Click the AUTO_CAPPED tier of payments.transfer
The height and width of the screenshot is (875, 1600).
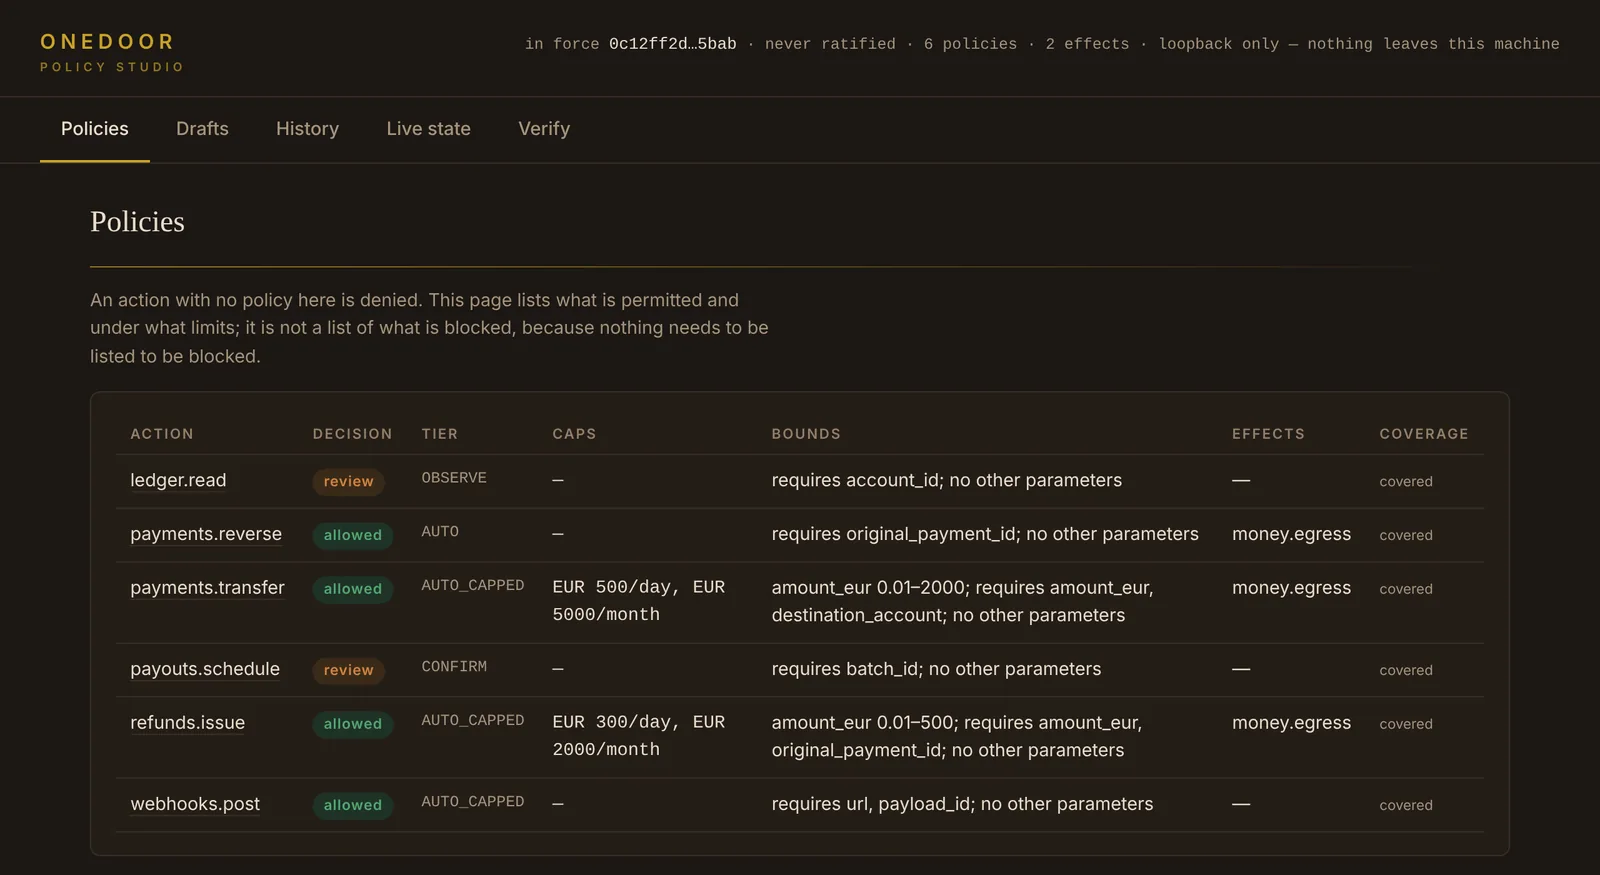point(473,586)
